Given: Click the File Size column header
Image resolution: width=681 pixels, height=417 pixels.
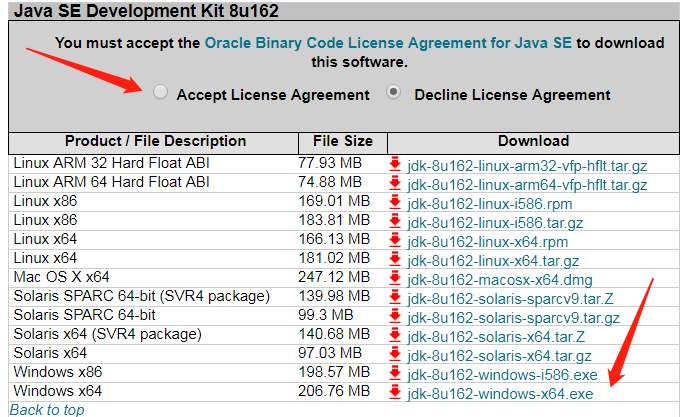Looking at the screenshot, I should click(343, 141).
